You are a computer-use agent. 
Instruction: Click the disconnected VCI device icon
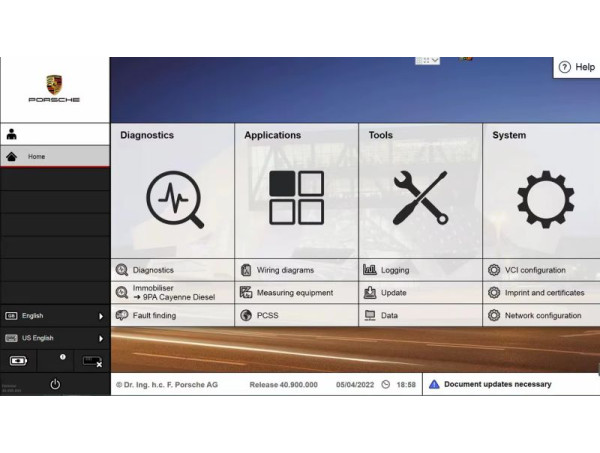[92, 361]
